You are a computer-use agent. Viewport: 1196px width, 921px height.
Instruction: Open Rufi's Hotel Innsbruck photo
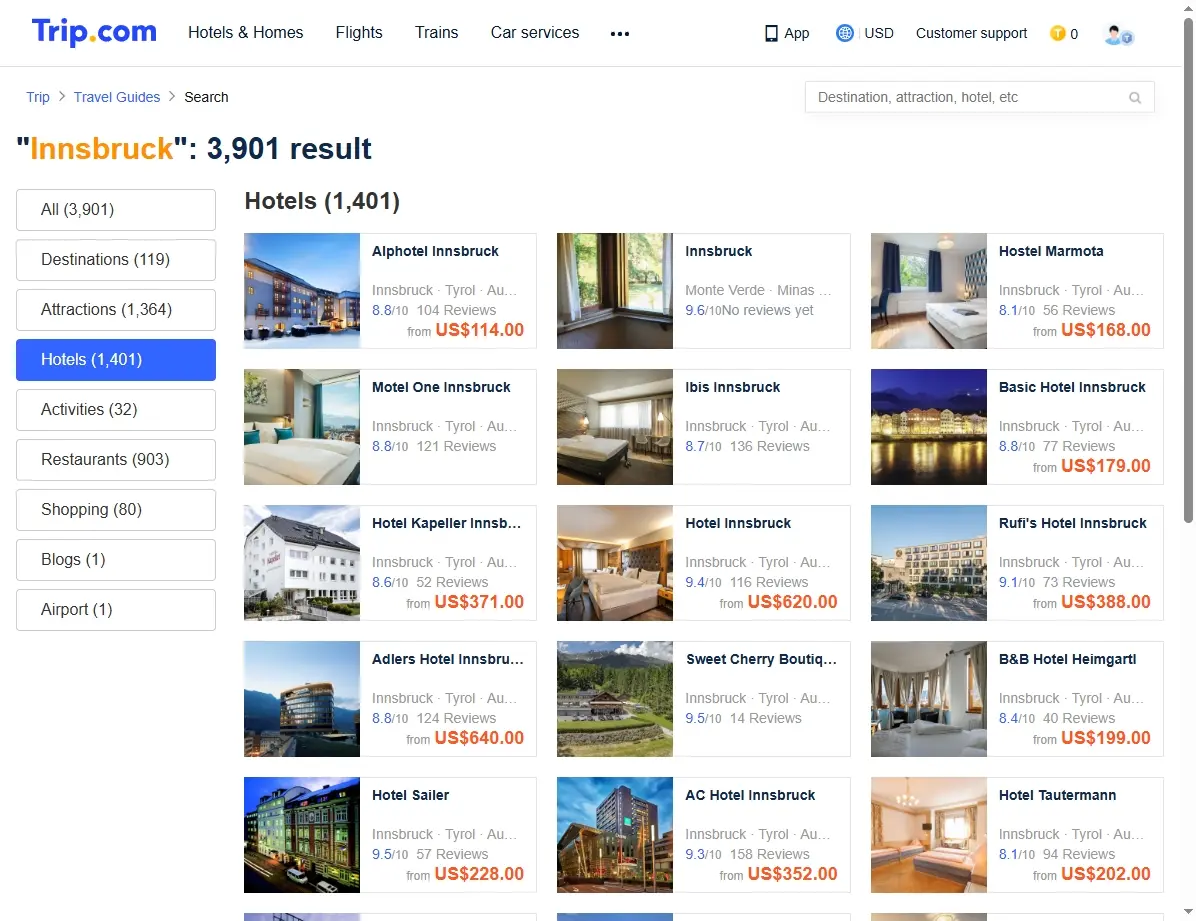click(929, 562)
